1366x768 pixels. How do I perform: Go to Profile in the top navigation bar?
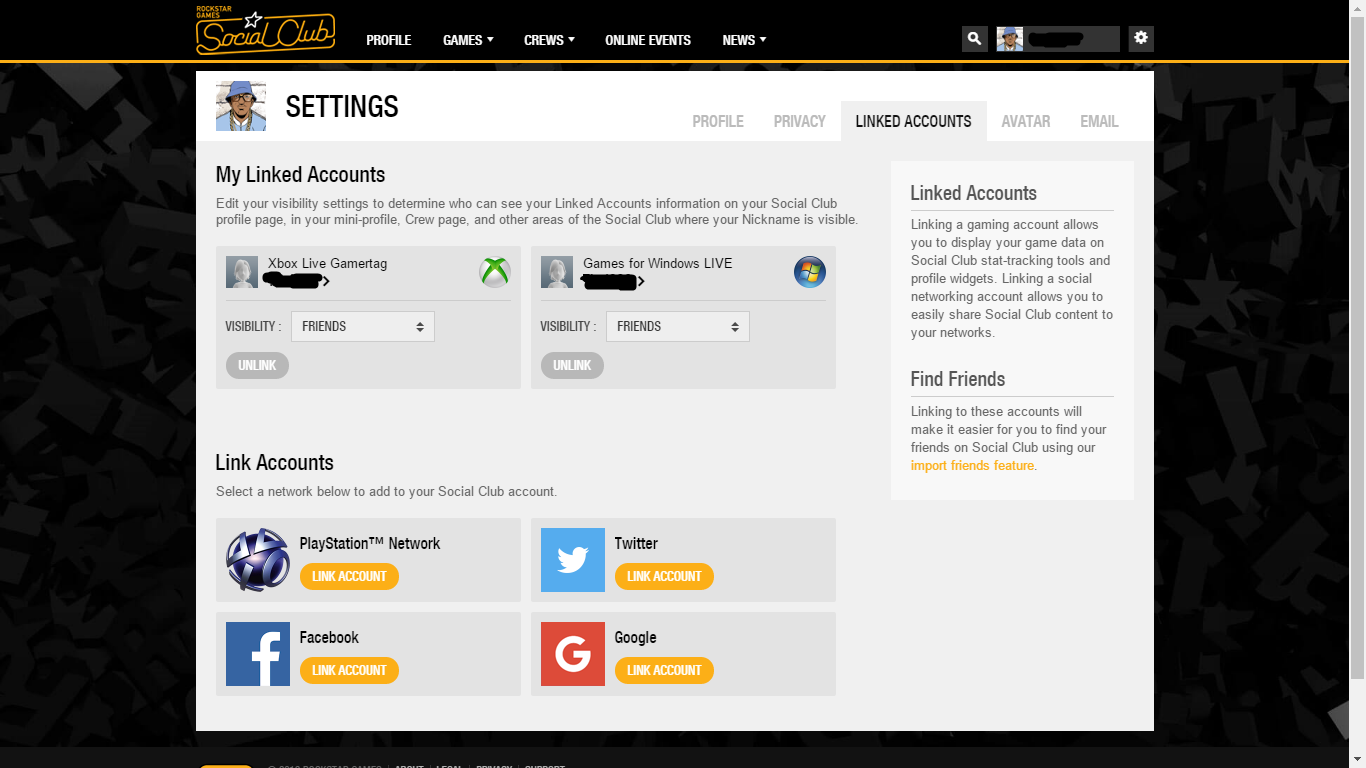pyautogui.click(x=389, y=40)
